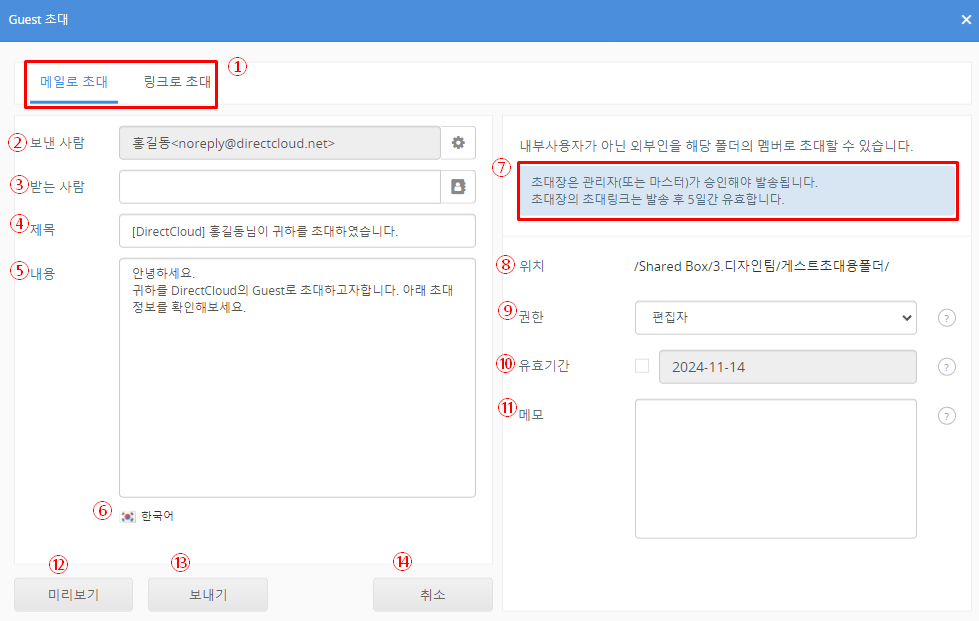Click help icon next to 메모 box
This screenshot has height=621, width=979.
tap(946, 416)
